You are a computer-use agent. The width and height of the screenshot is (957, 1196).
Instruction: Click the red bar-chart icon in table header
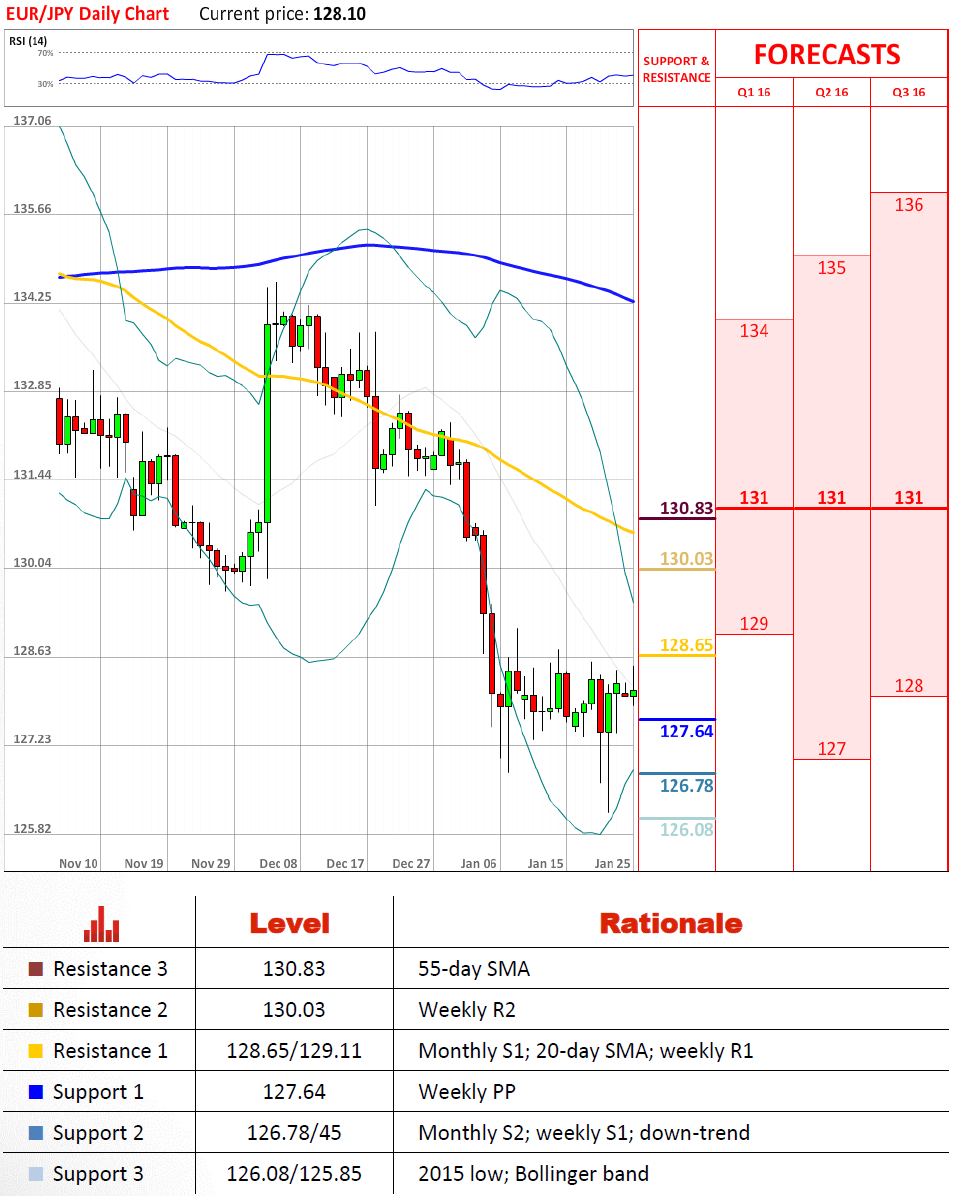tap(101, 924)
